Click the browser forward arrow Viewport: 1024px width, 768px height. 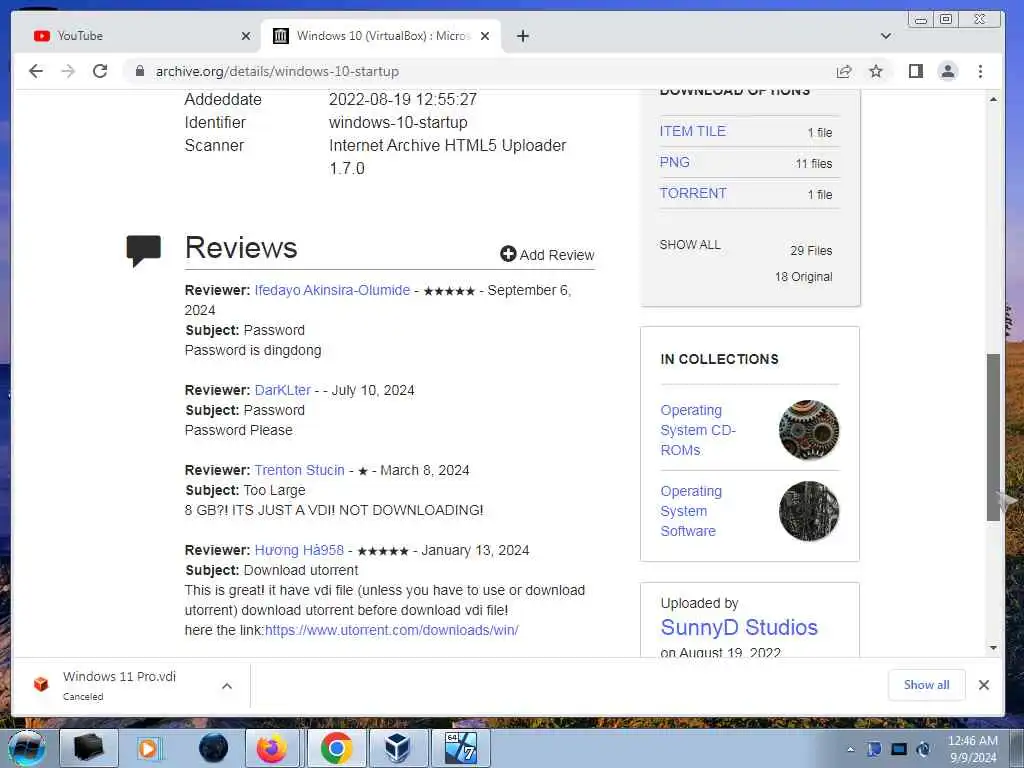click(x=68, y=71)
